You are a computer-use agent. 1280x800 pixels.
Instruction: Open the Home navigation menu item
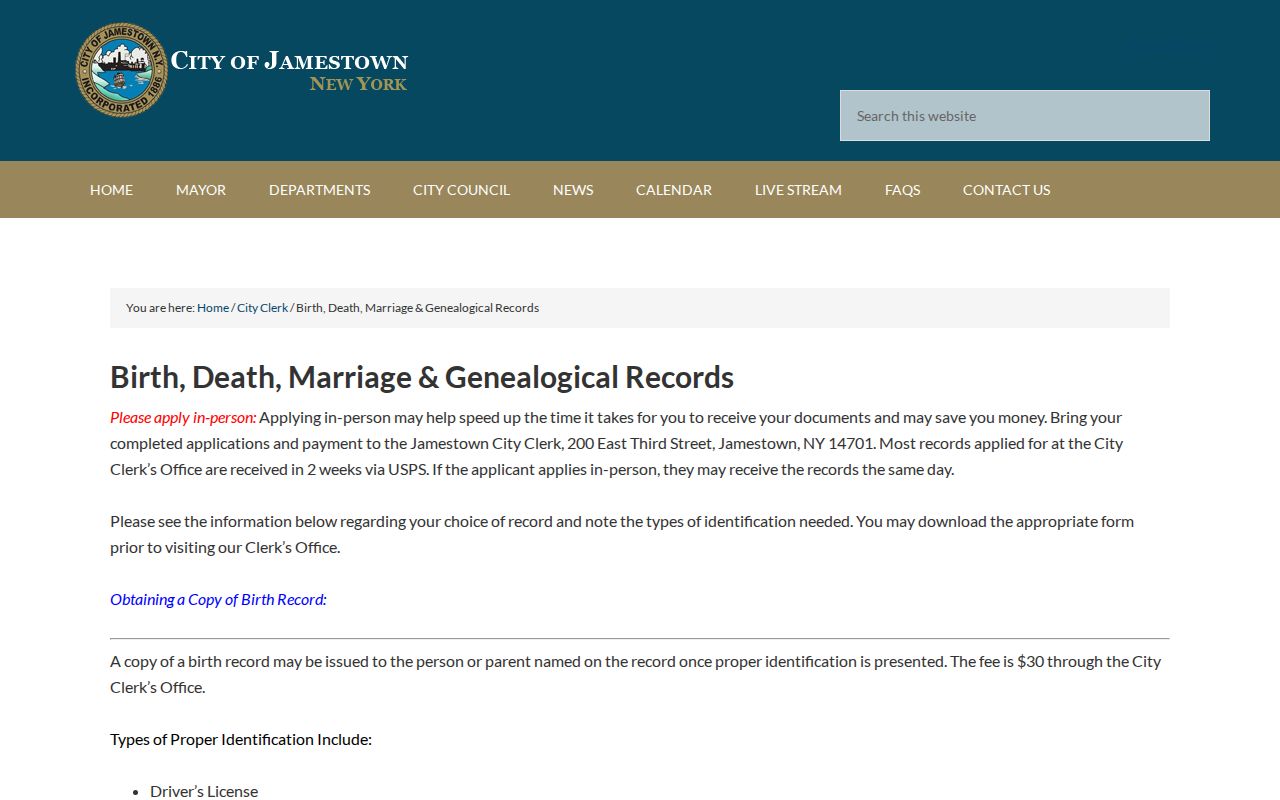pyautogui.click(x=111, y=190)
